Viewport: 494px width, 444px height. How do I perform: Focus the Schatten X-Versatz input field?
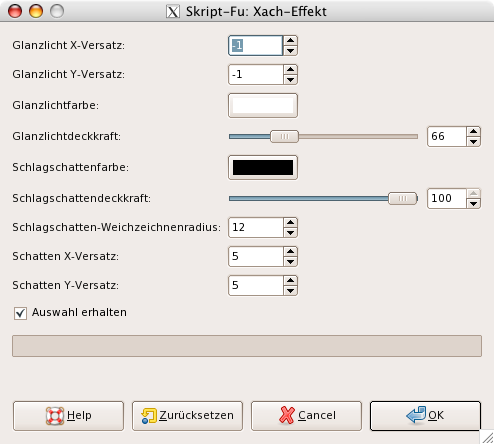point(256,256)
